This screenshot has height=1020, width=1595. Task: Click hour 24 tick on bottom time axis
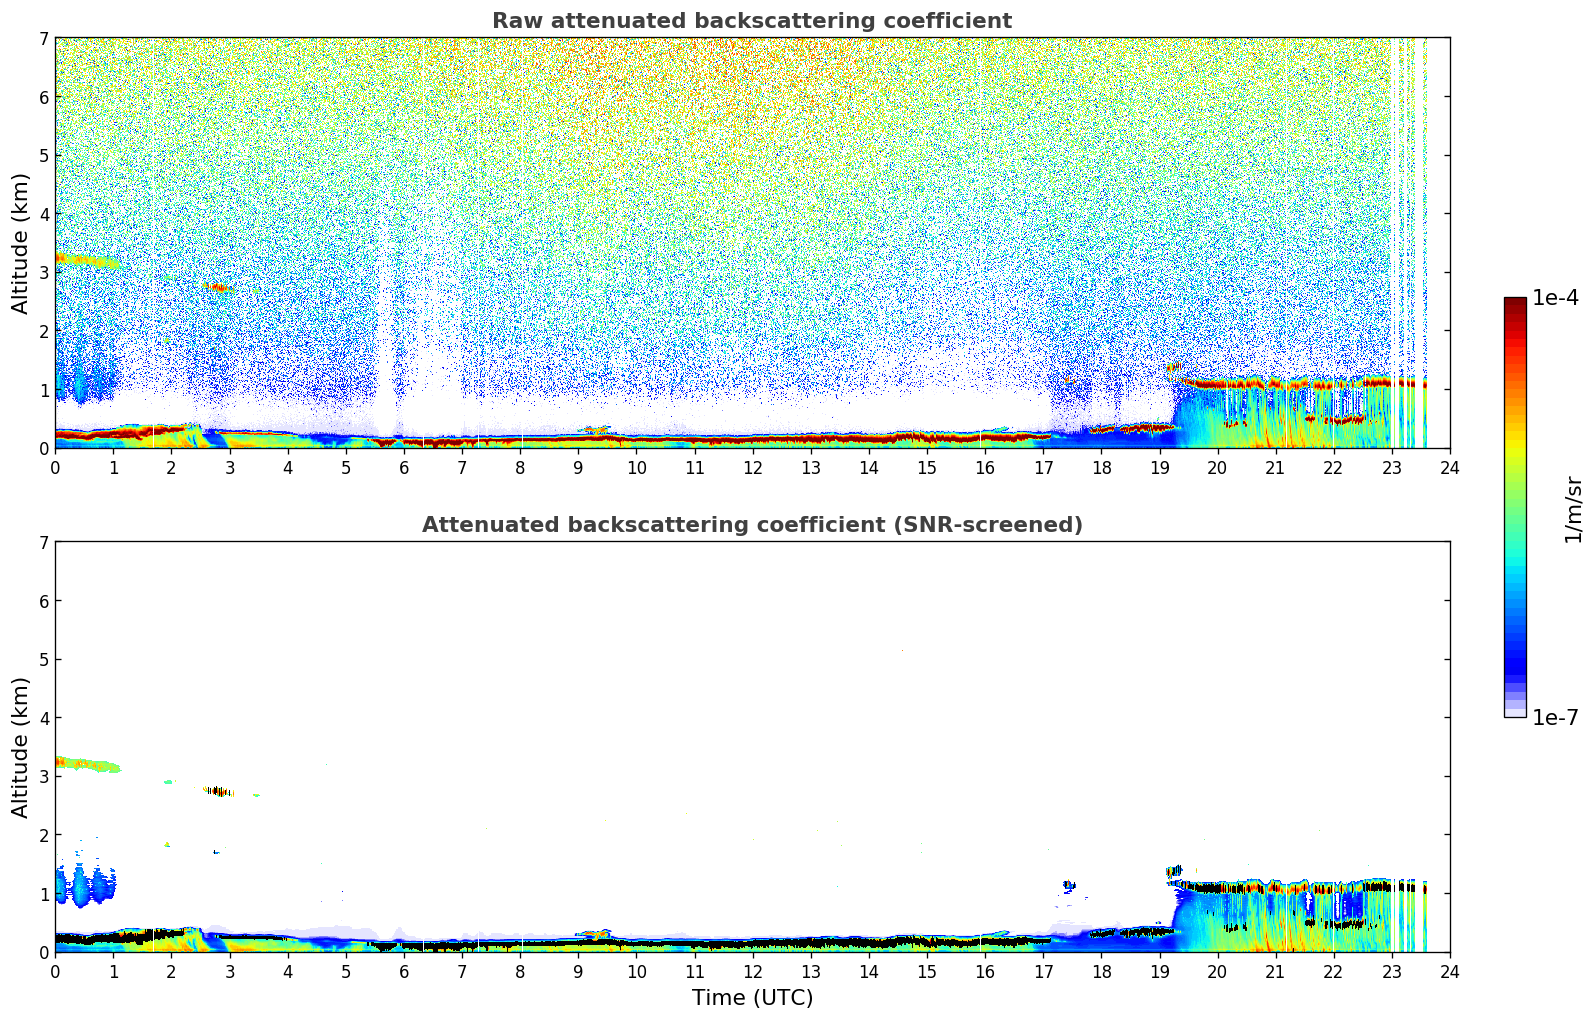[x=1449, y=971]
